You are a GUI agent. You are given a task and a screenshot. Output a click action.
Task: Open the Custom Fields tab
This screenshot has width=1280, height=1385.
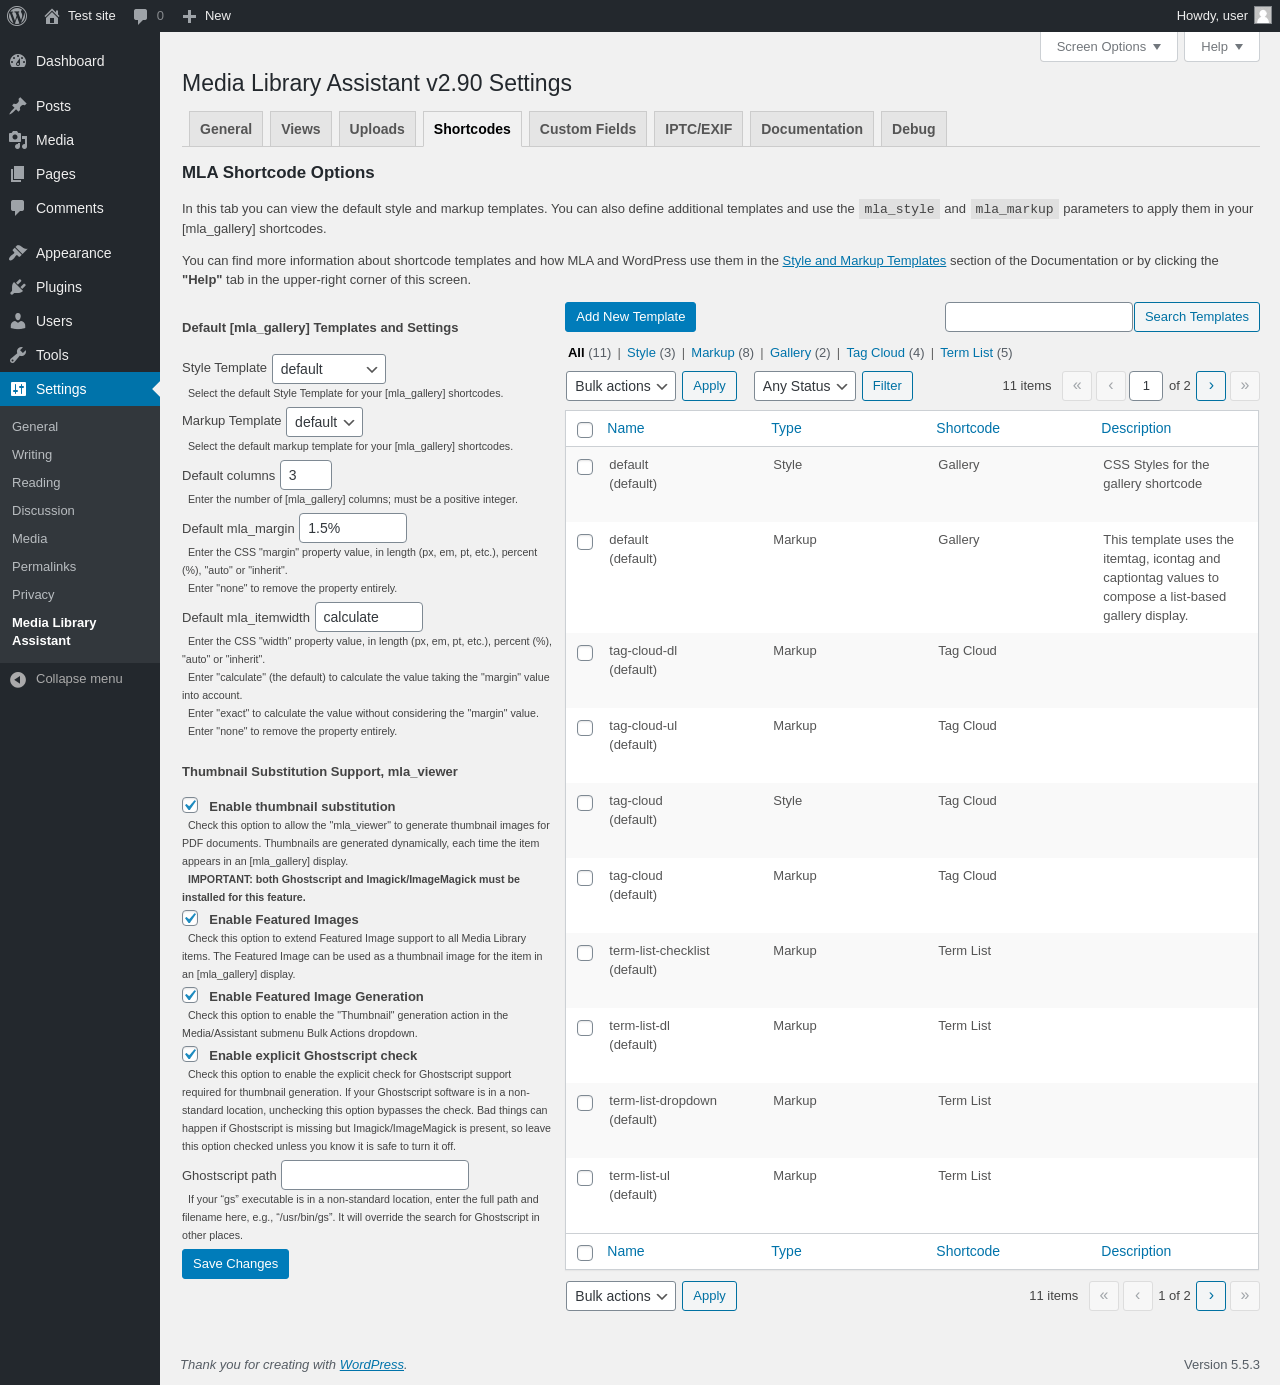587,129
